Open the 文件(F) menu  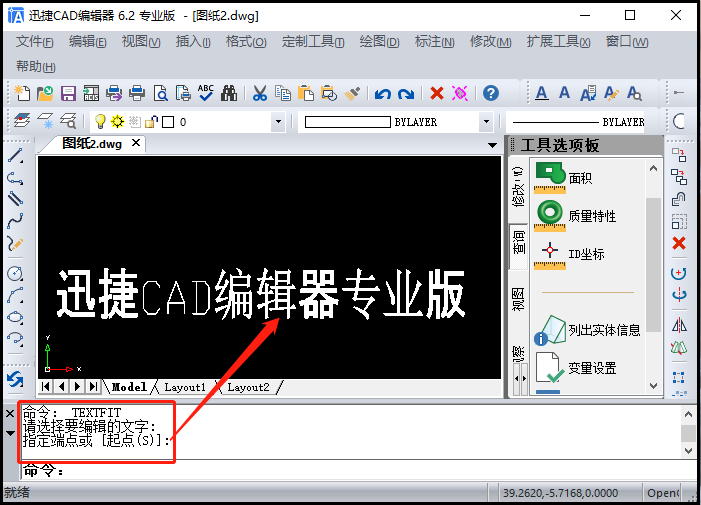tap(34, 42)
